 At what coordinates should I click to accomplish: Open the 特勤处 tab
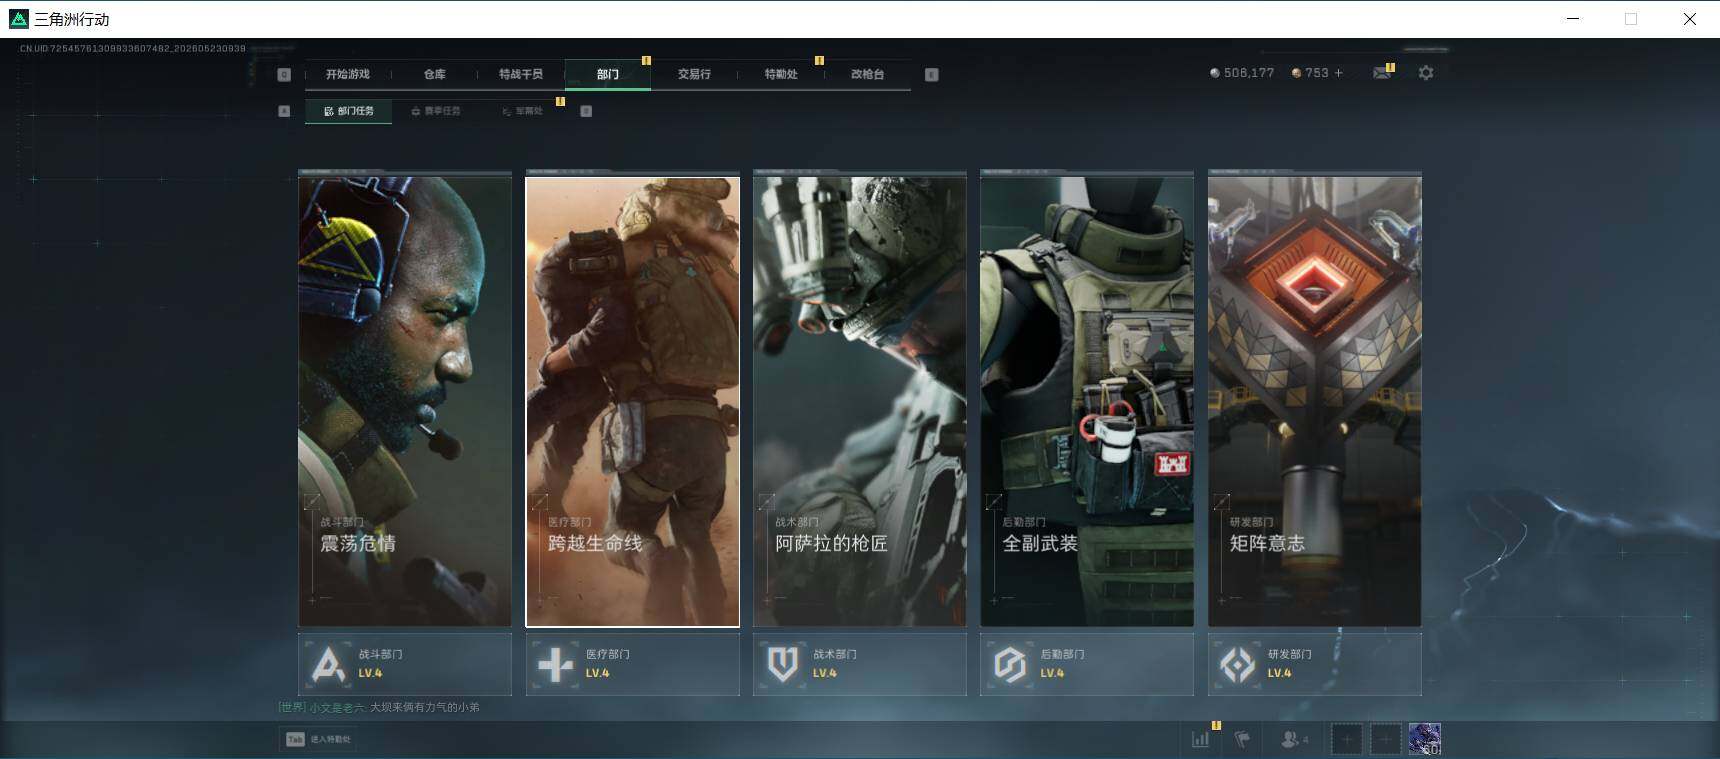click(781, 74)
